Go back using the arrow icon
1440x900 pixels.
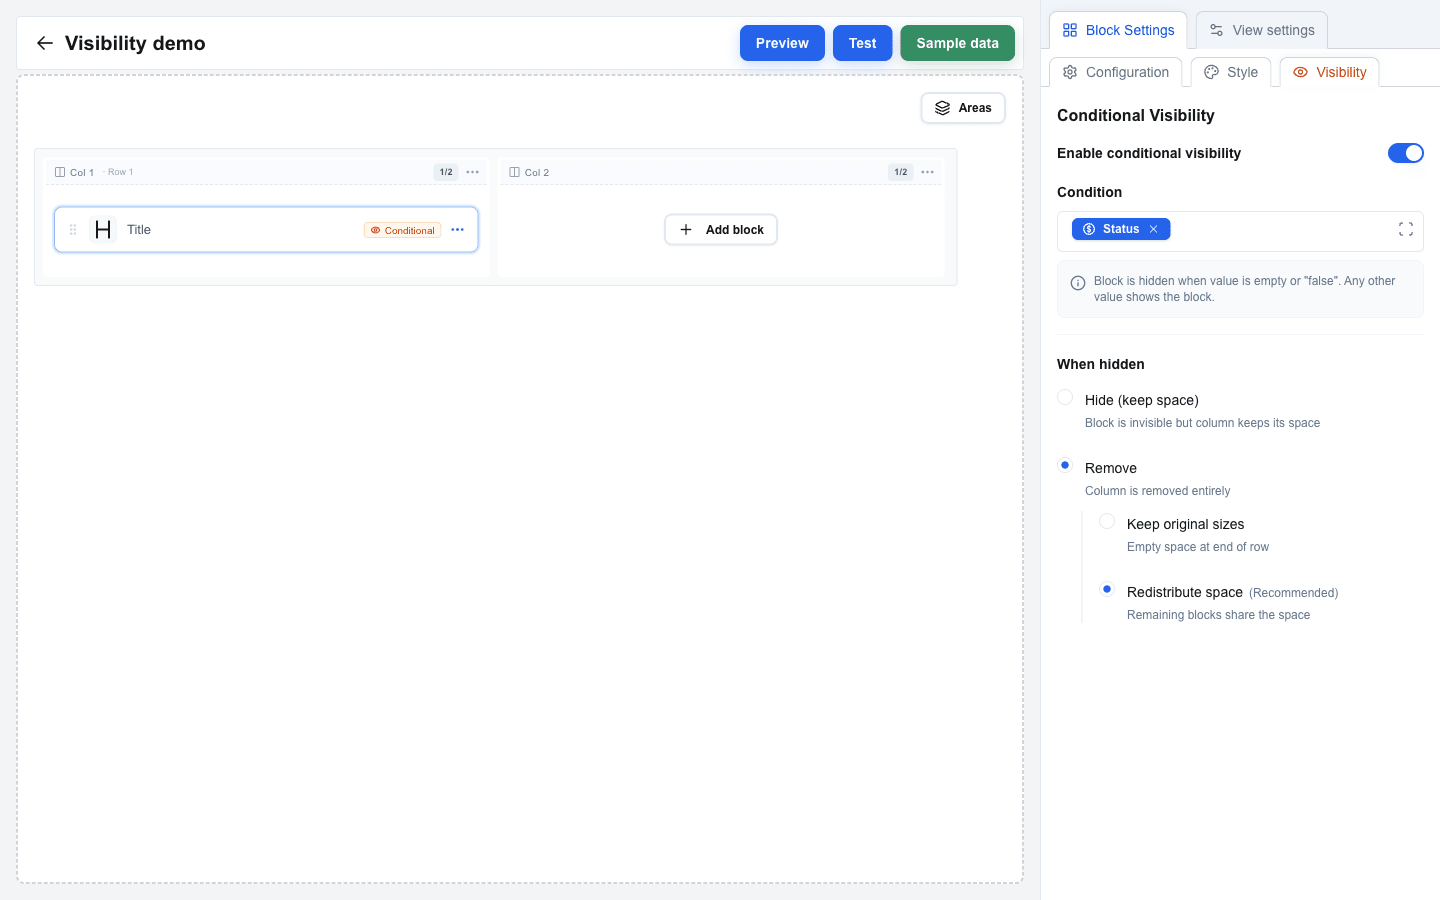[44, 43]
